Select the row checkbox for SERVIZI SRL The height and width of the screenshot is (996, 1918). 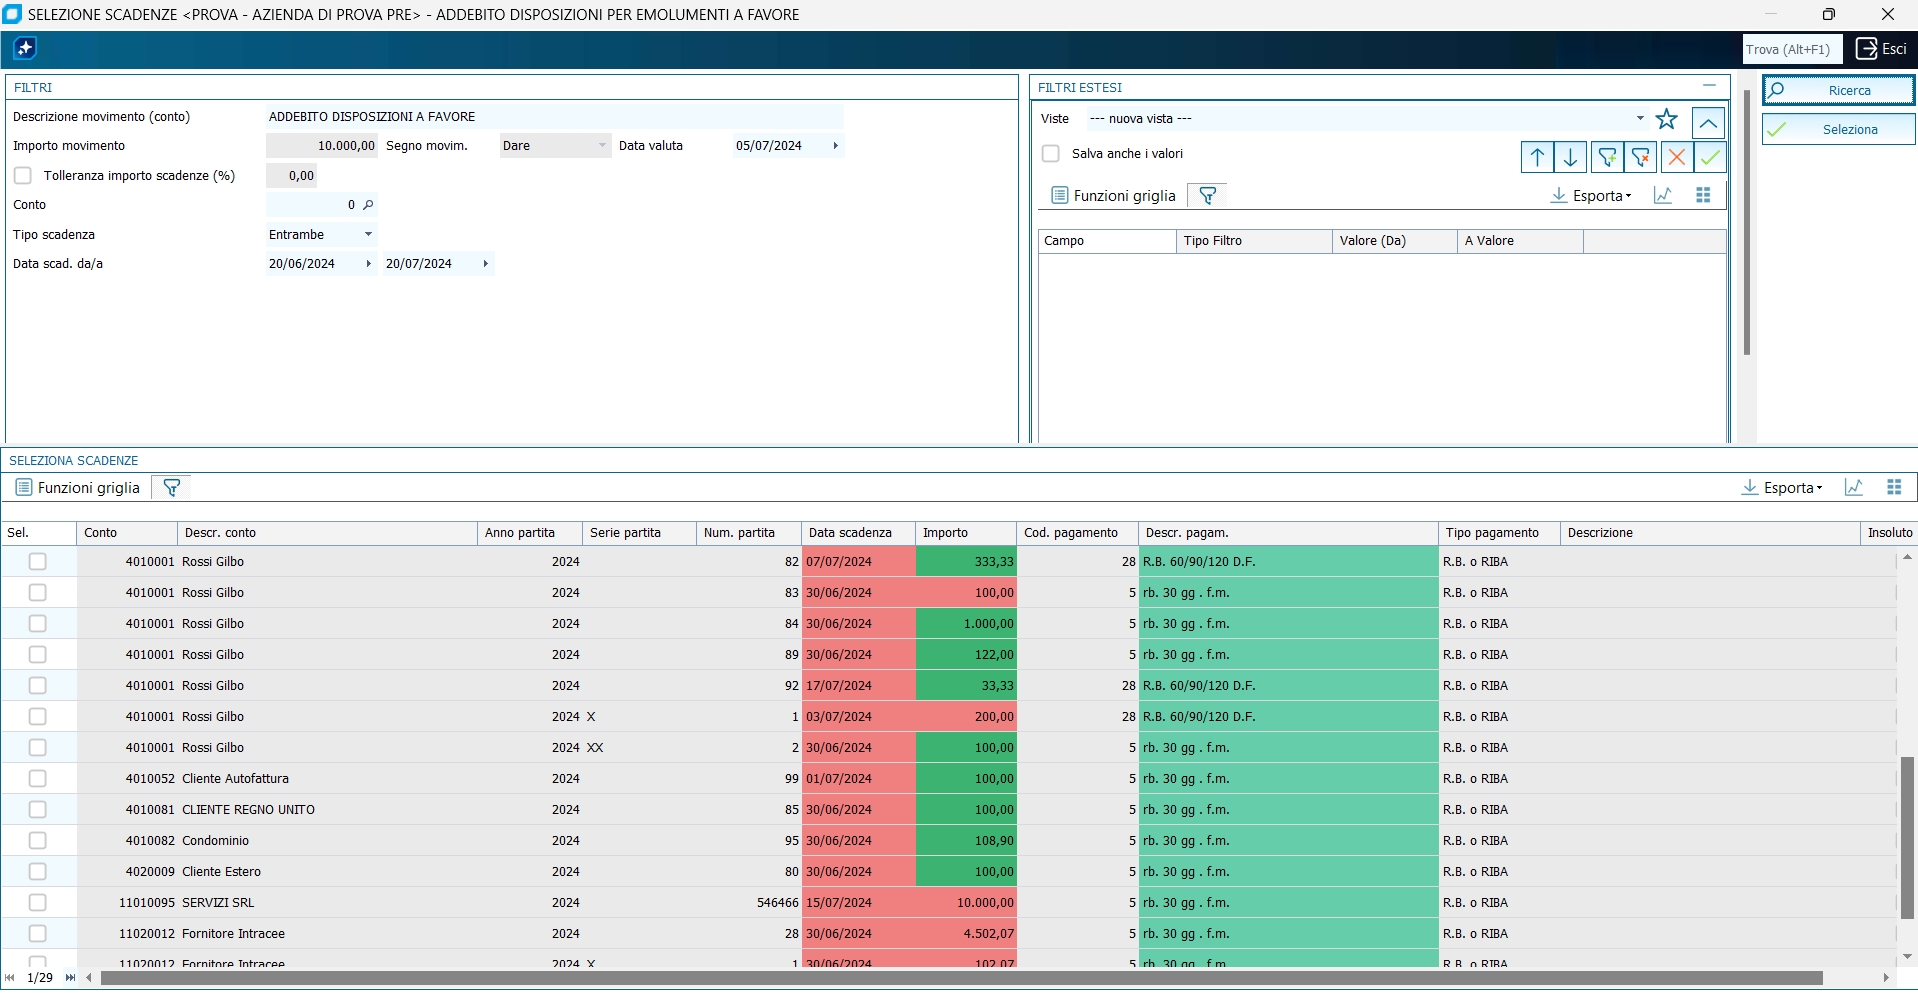38,903
